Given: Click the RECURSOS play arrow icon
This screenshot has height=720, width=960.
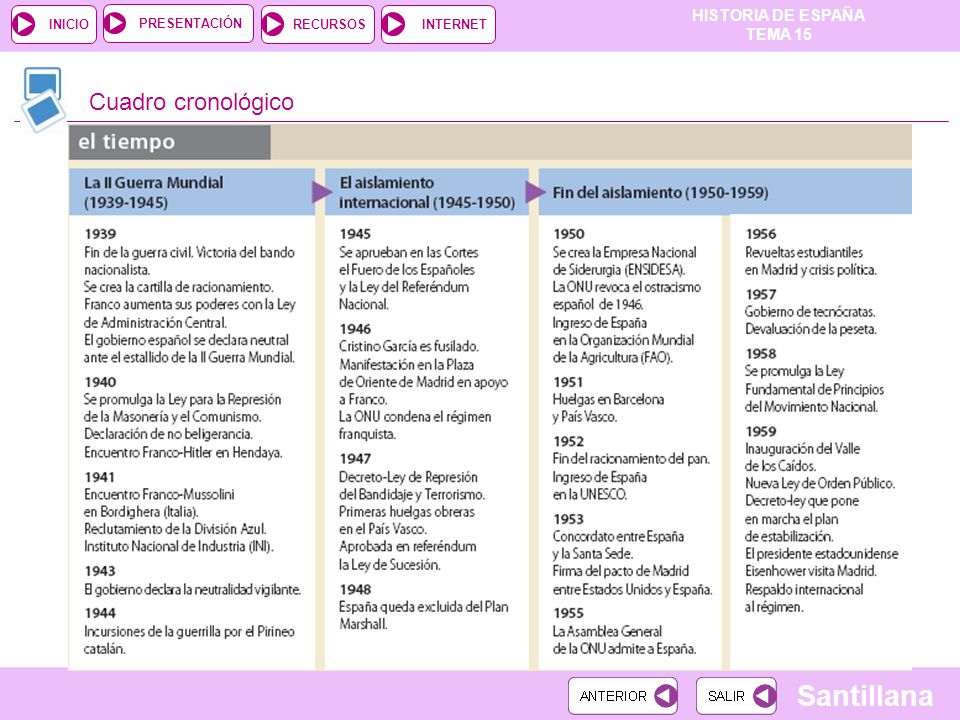Looking at the screenshot, I should point(273,24).
